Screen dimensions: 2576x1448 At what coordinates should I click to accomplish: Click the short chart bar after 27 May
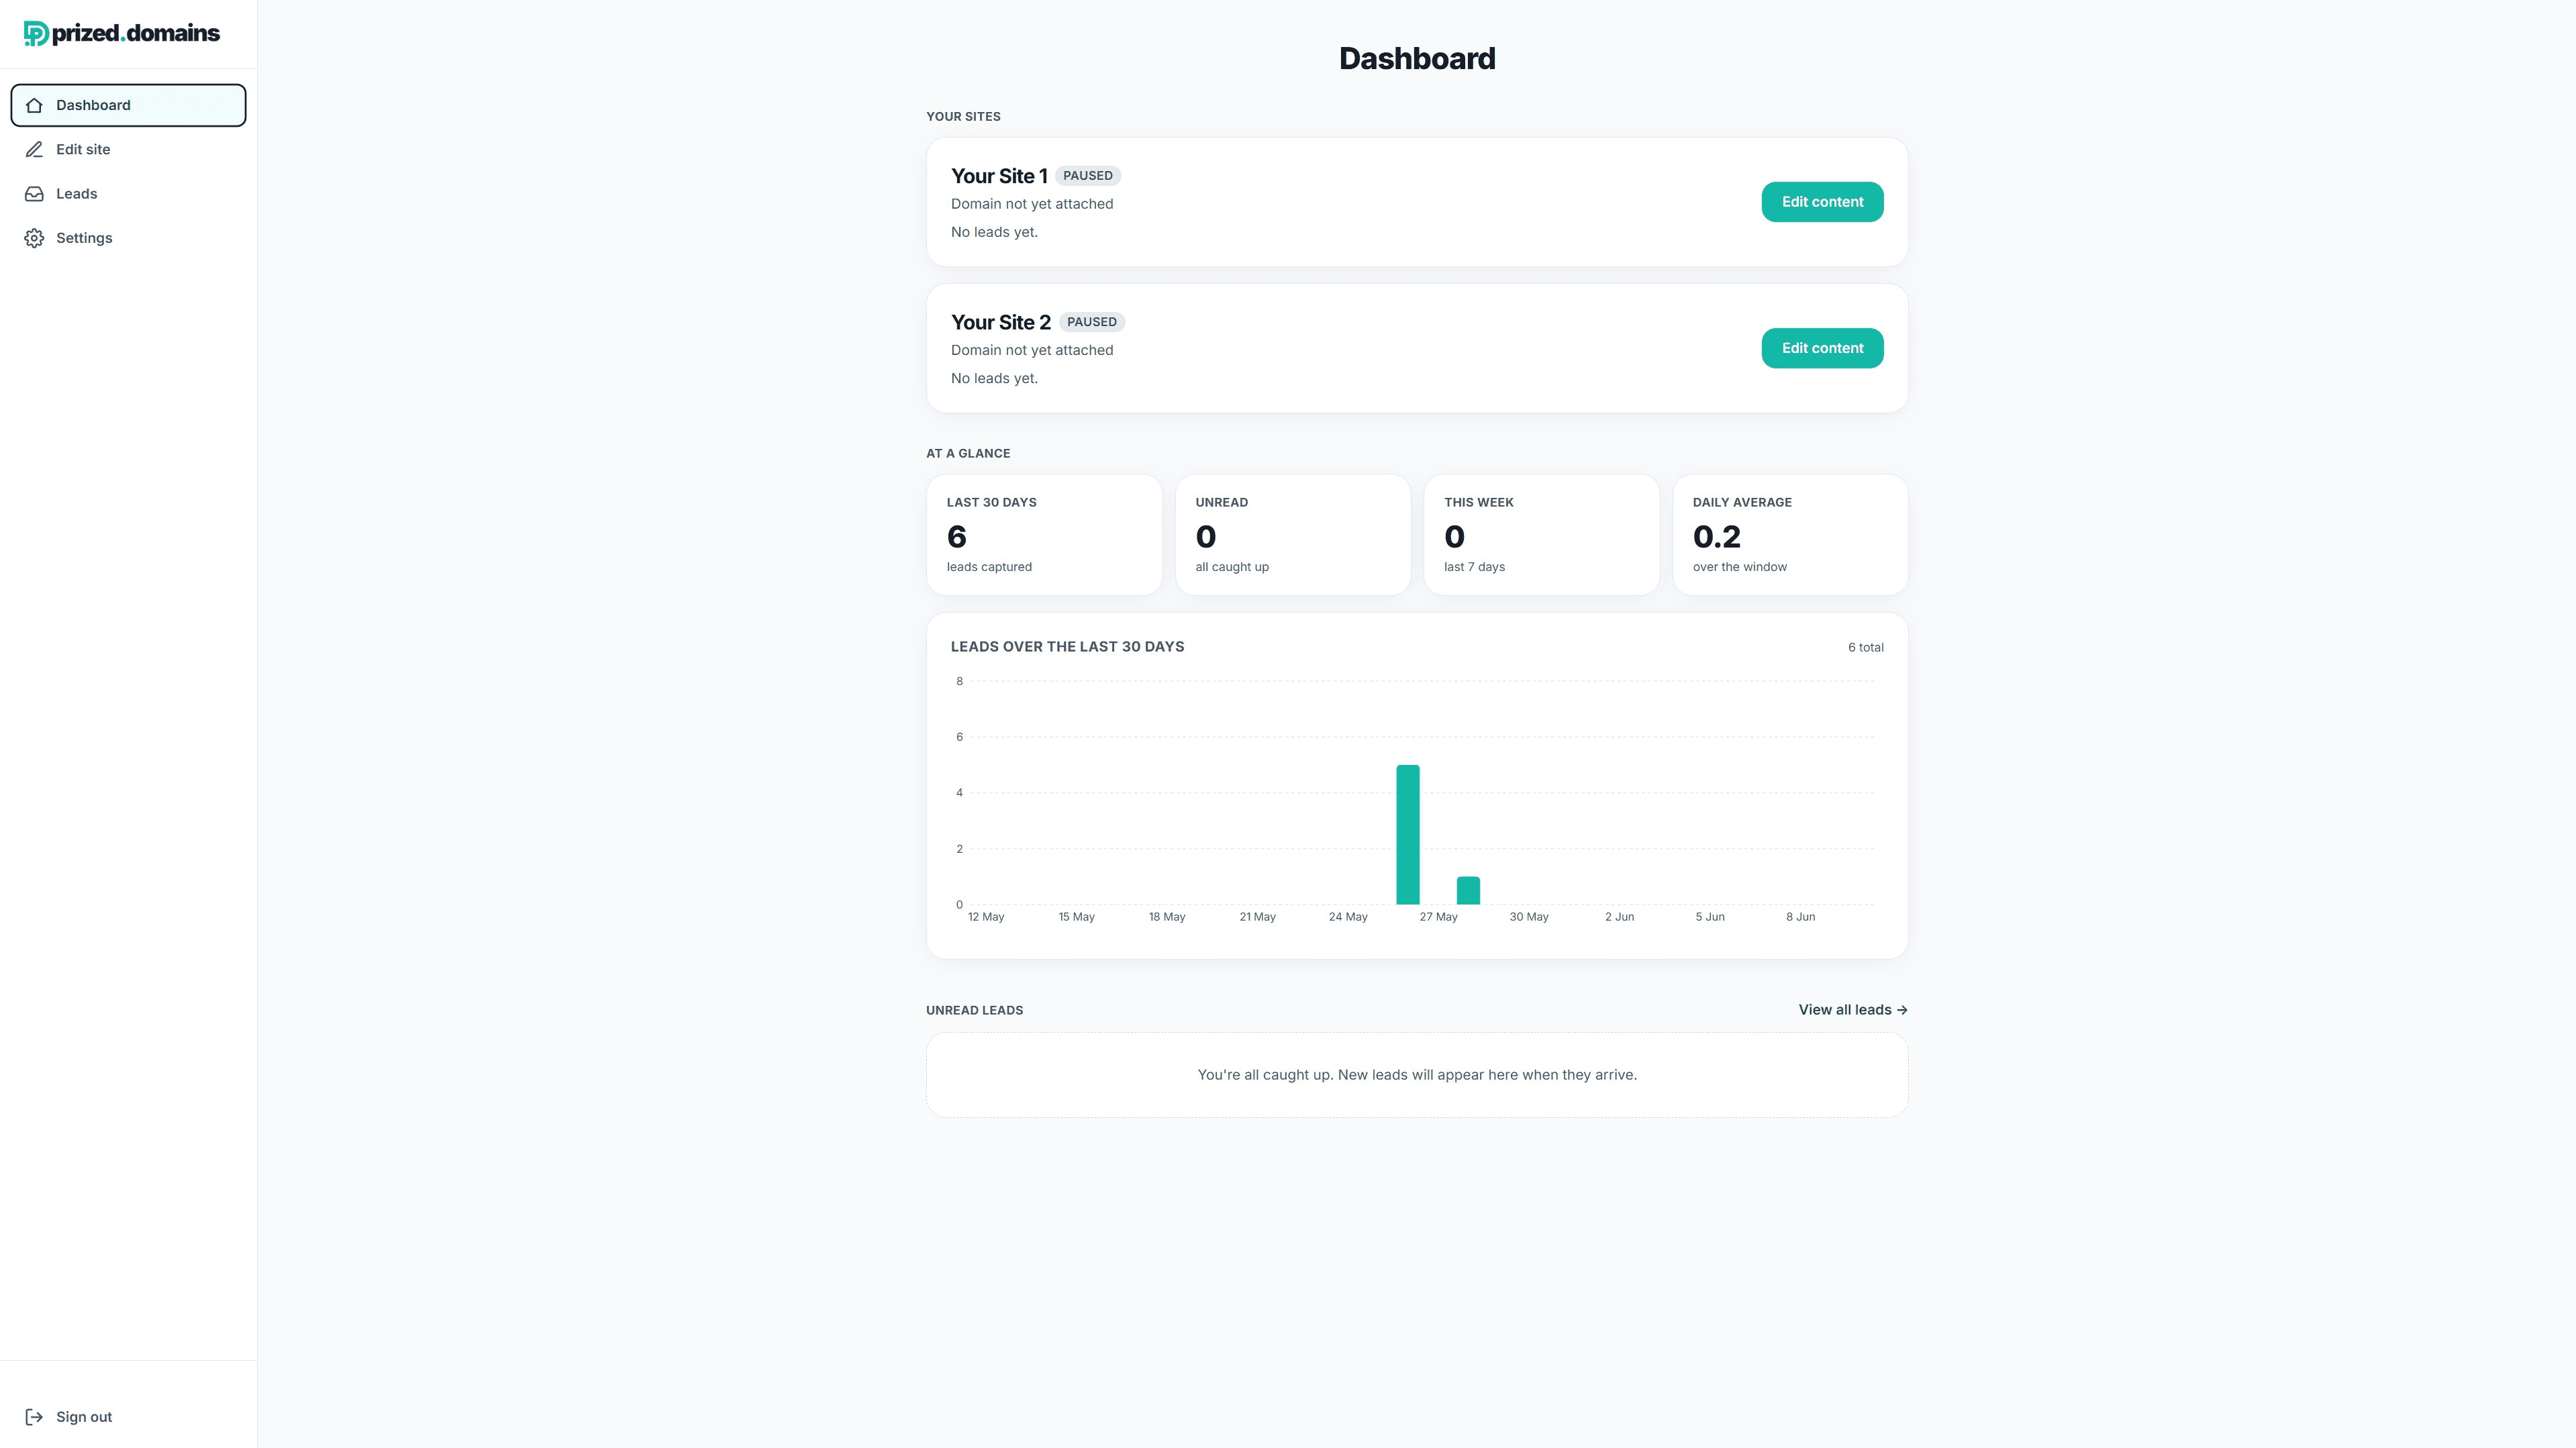[1468, 891]
